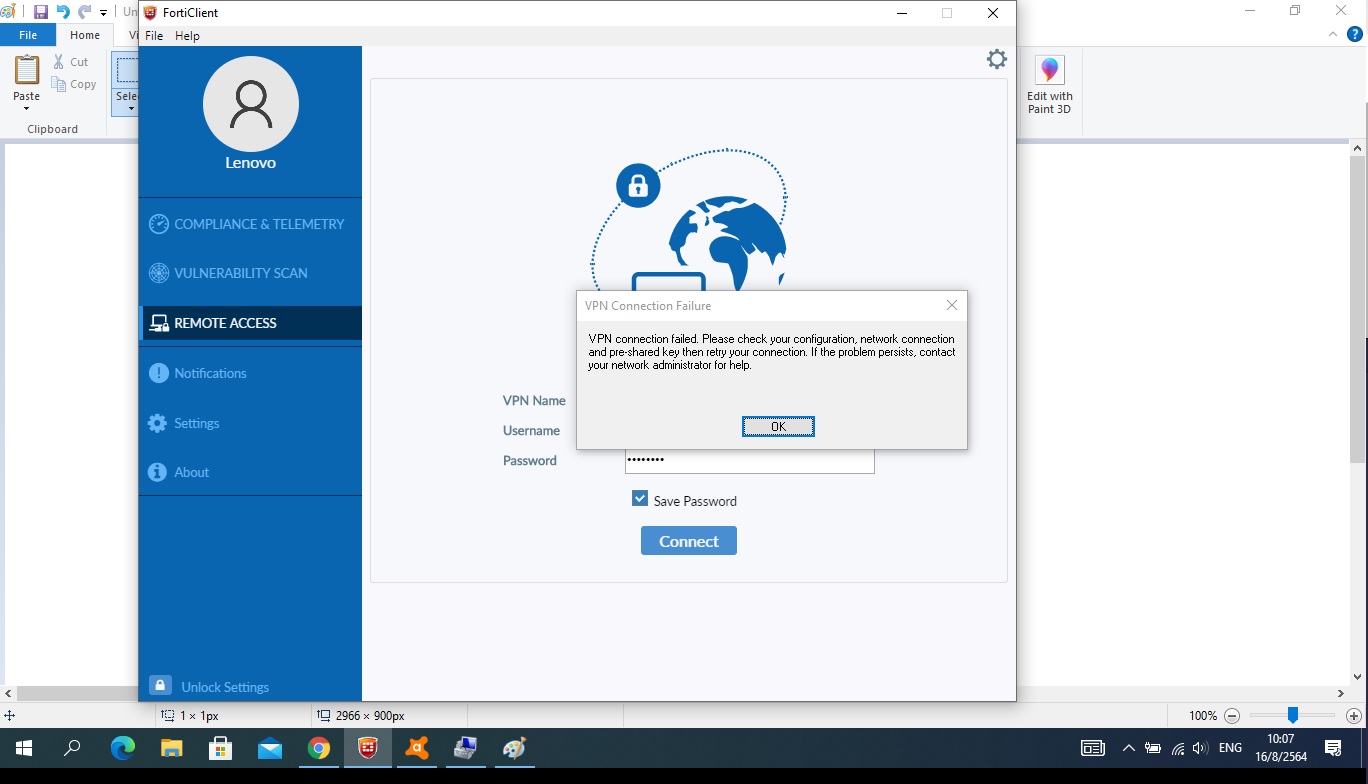Click Redo arrow in Paint toolbar

tap(85, 12)
